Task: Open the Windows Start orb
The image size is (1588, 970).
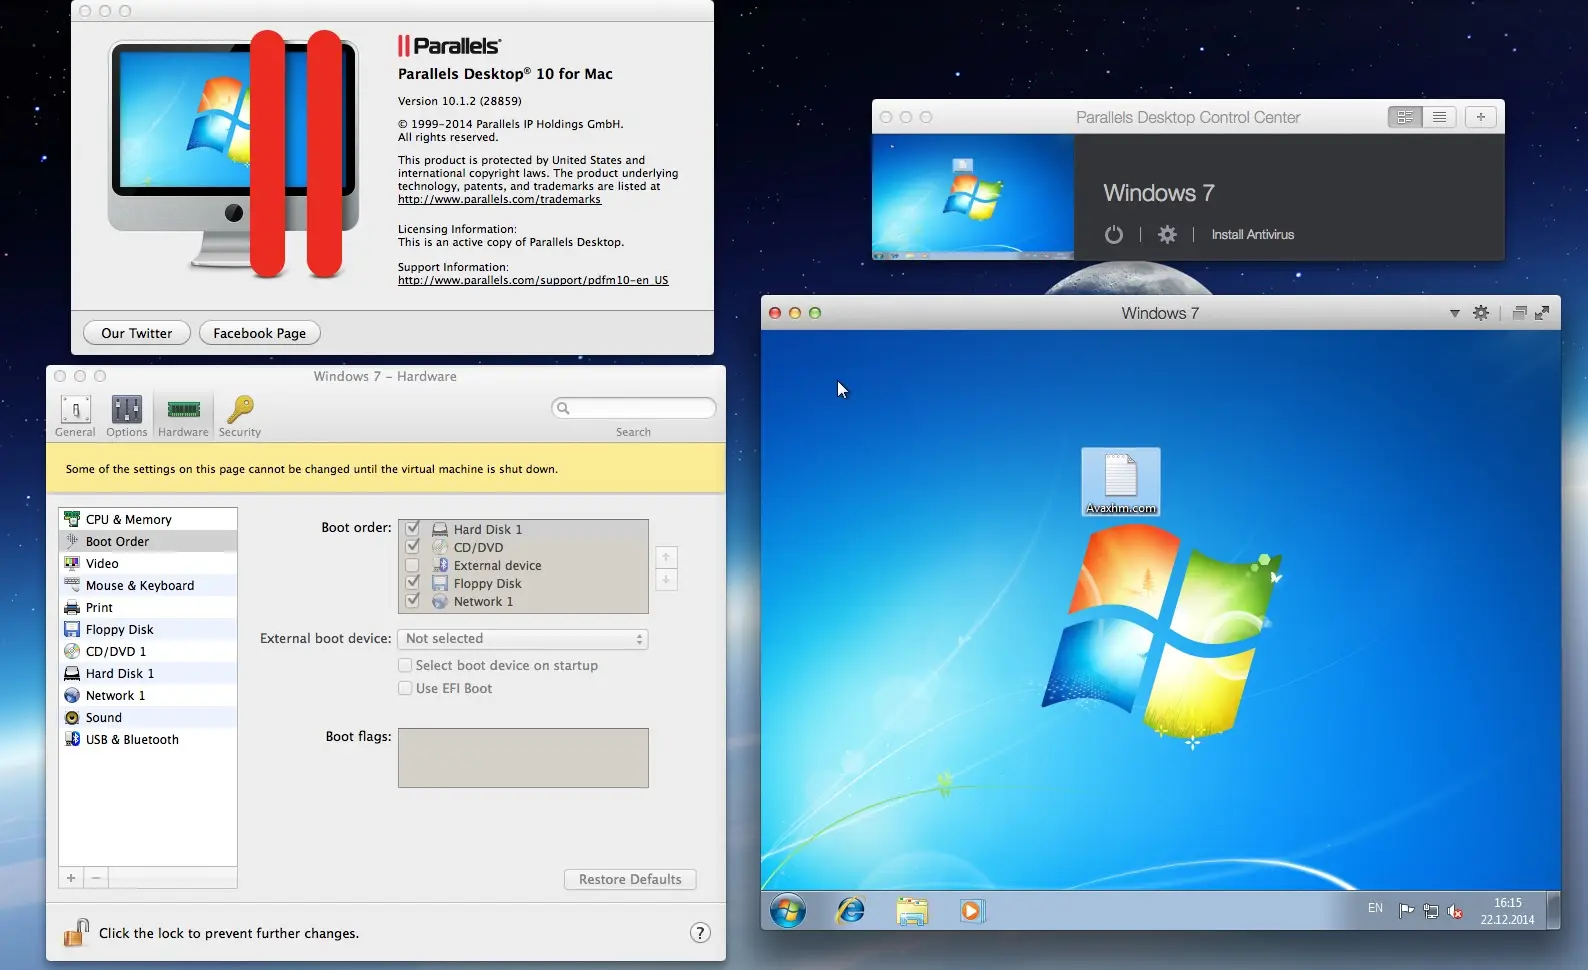Action: [x=788, y=911]
